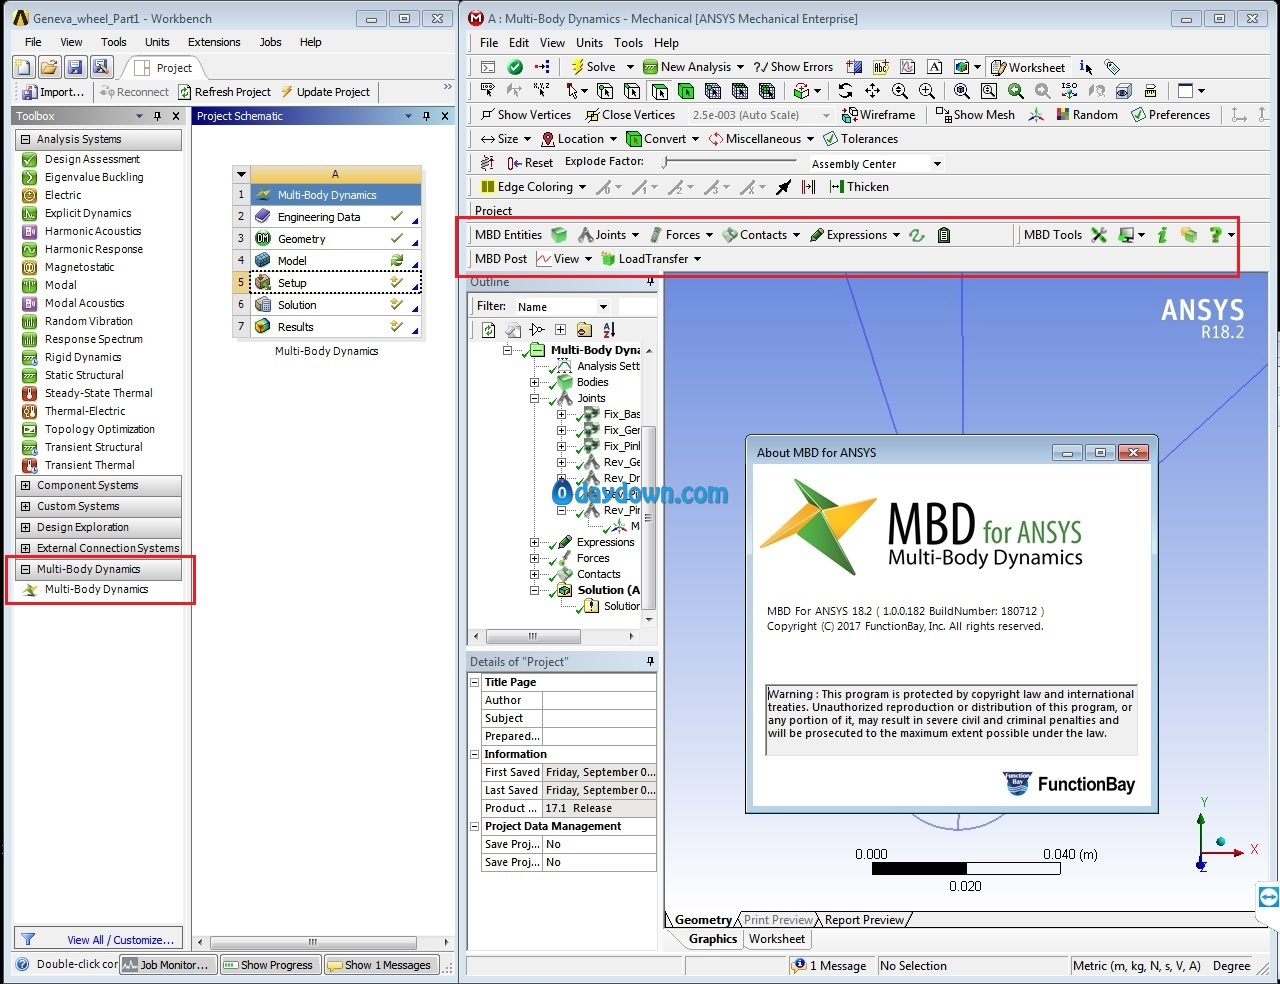Click the green MBD info icon
1280x984 pixels.
[1162, 235]
